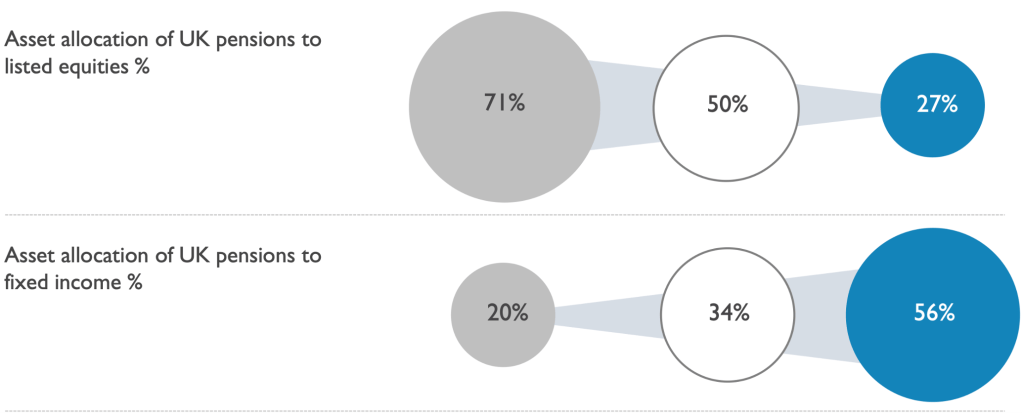Click the 50% text value

[727, 104]
